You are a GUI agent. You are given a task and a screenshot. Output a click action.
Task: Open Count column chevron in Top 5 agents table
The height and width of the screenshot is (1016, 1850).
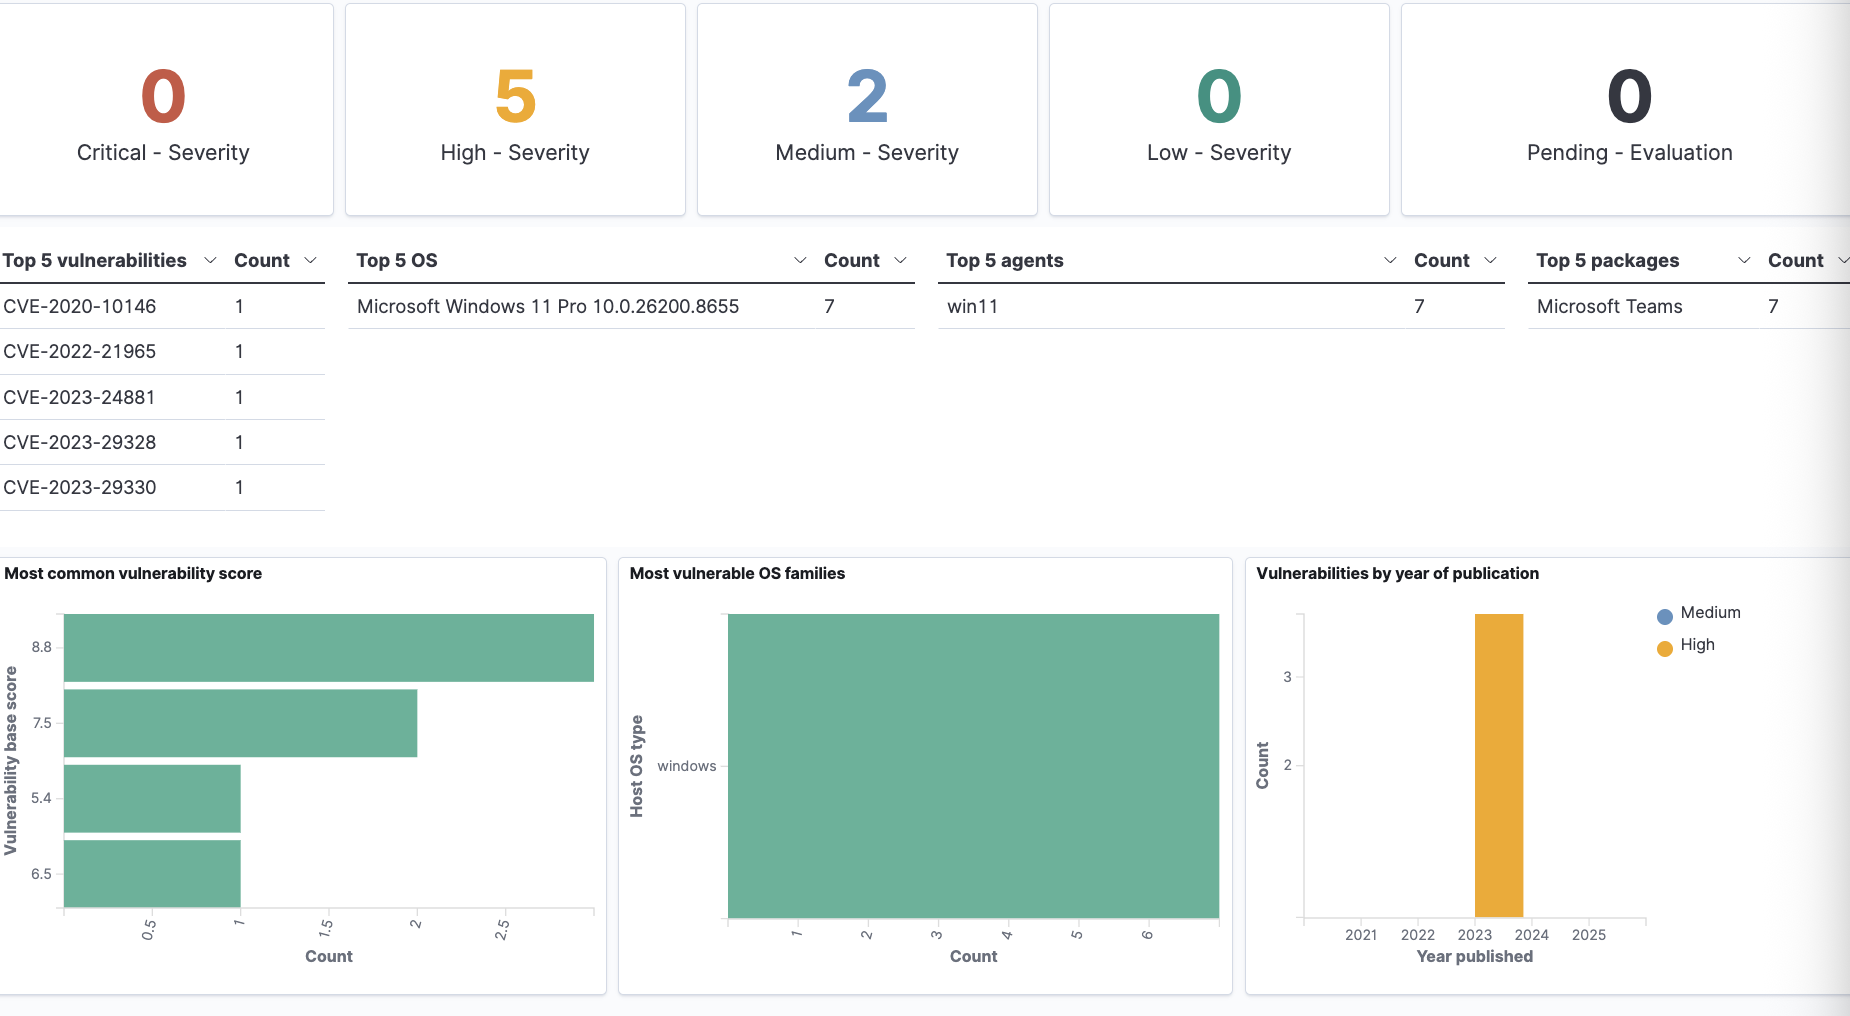pos(1490,260)
